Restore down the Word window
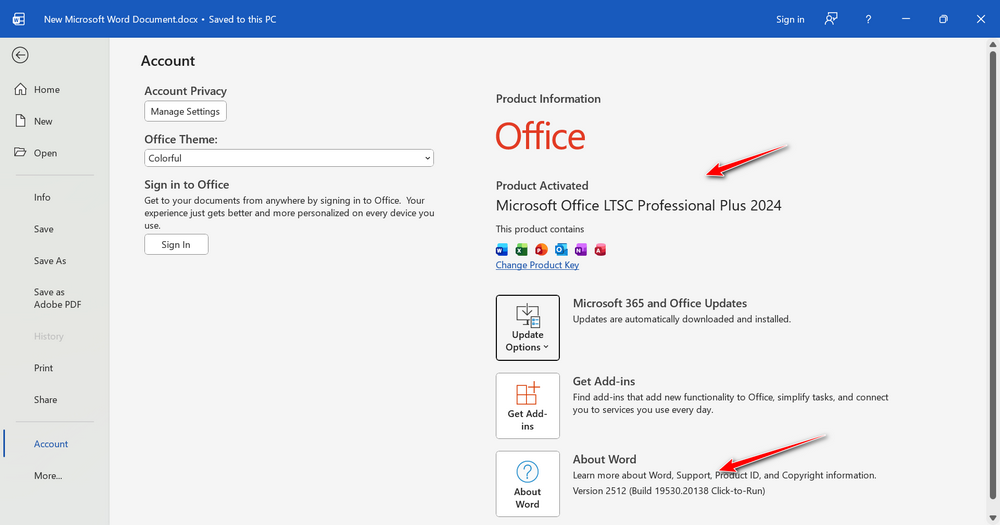Image resolution: width=1000 pixels, height=525 pixels. 943,19
